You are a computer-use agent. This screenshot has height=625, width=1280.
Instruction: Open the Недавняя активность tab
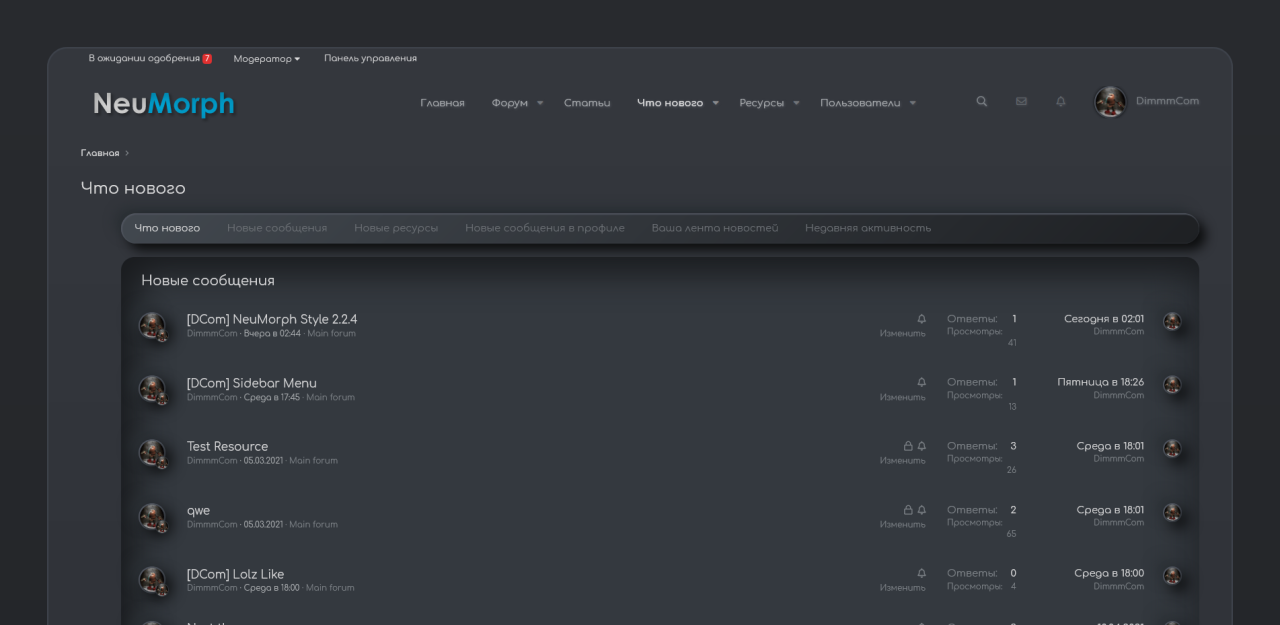(x=866, y=227)
